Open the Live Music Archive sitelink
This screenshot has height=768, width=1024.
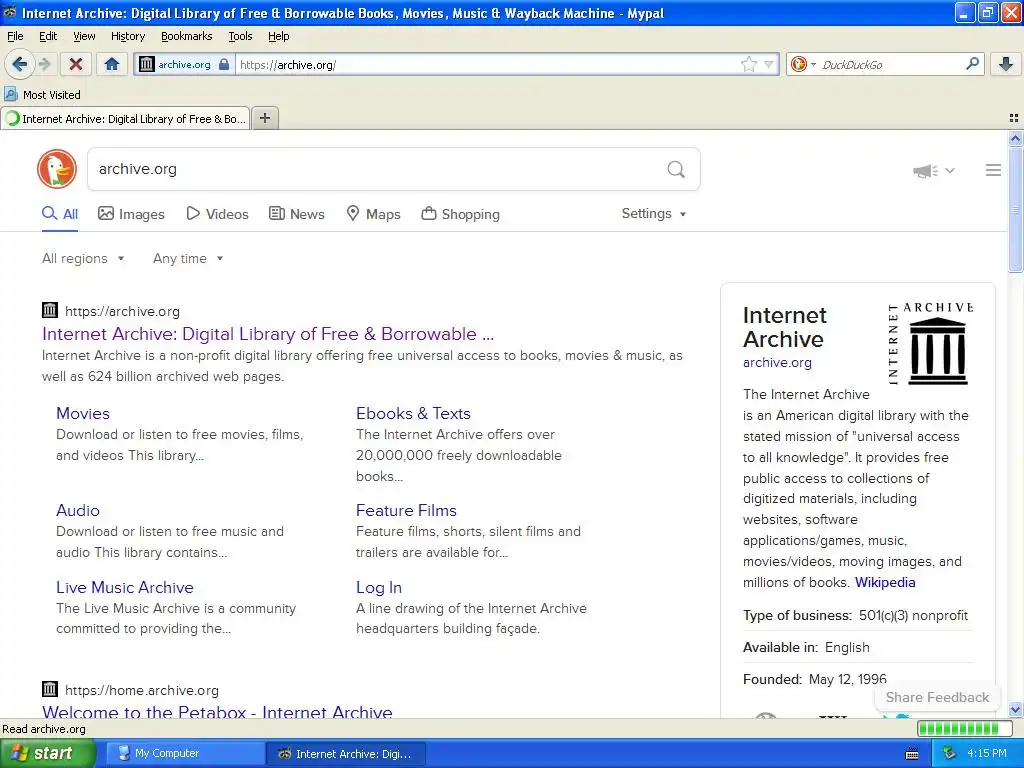(125, 587)
